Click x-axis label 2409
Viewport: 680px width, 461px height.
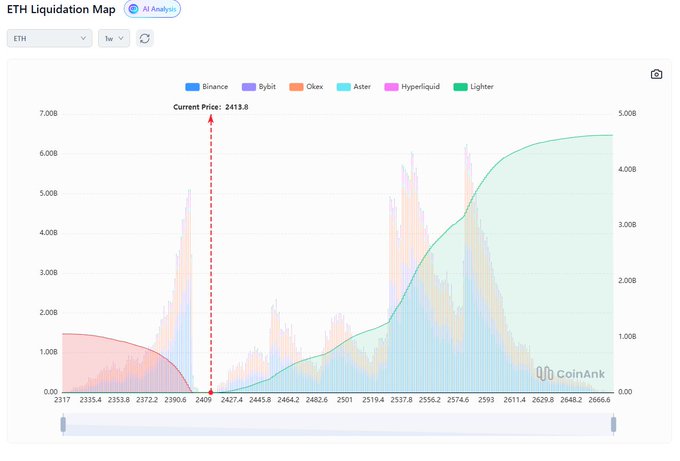203,400
